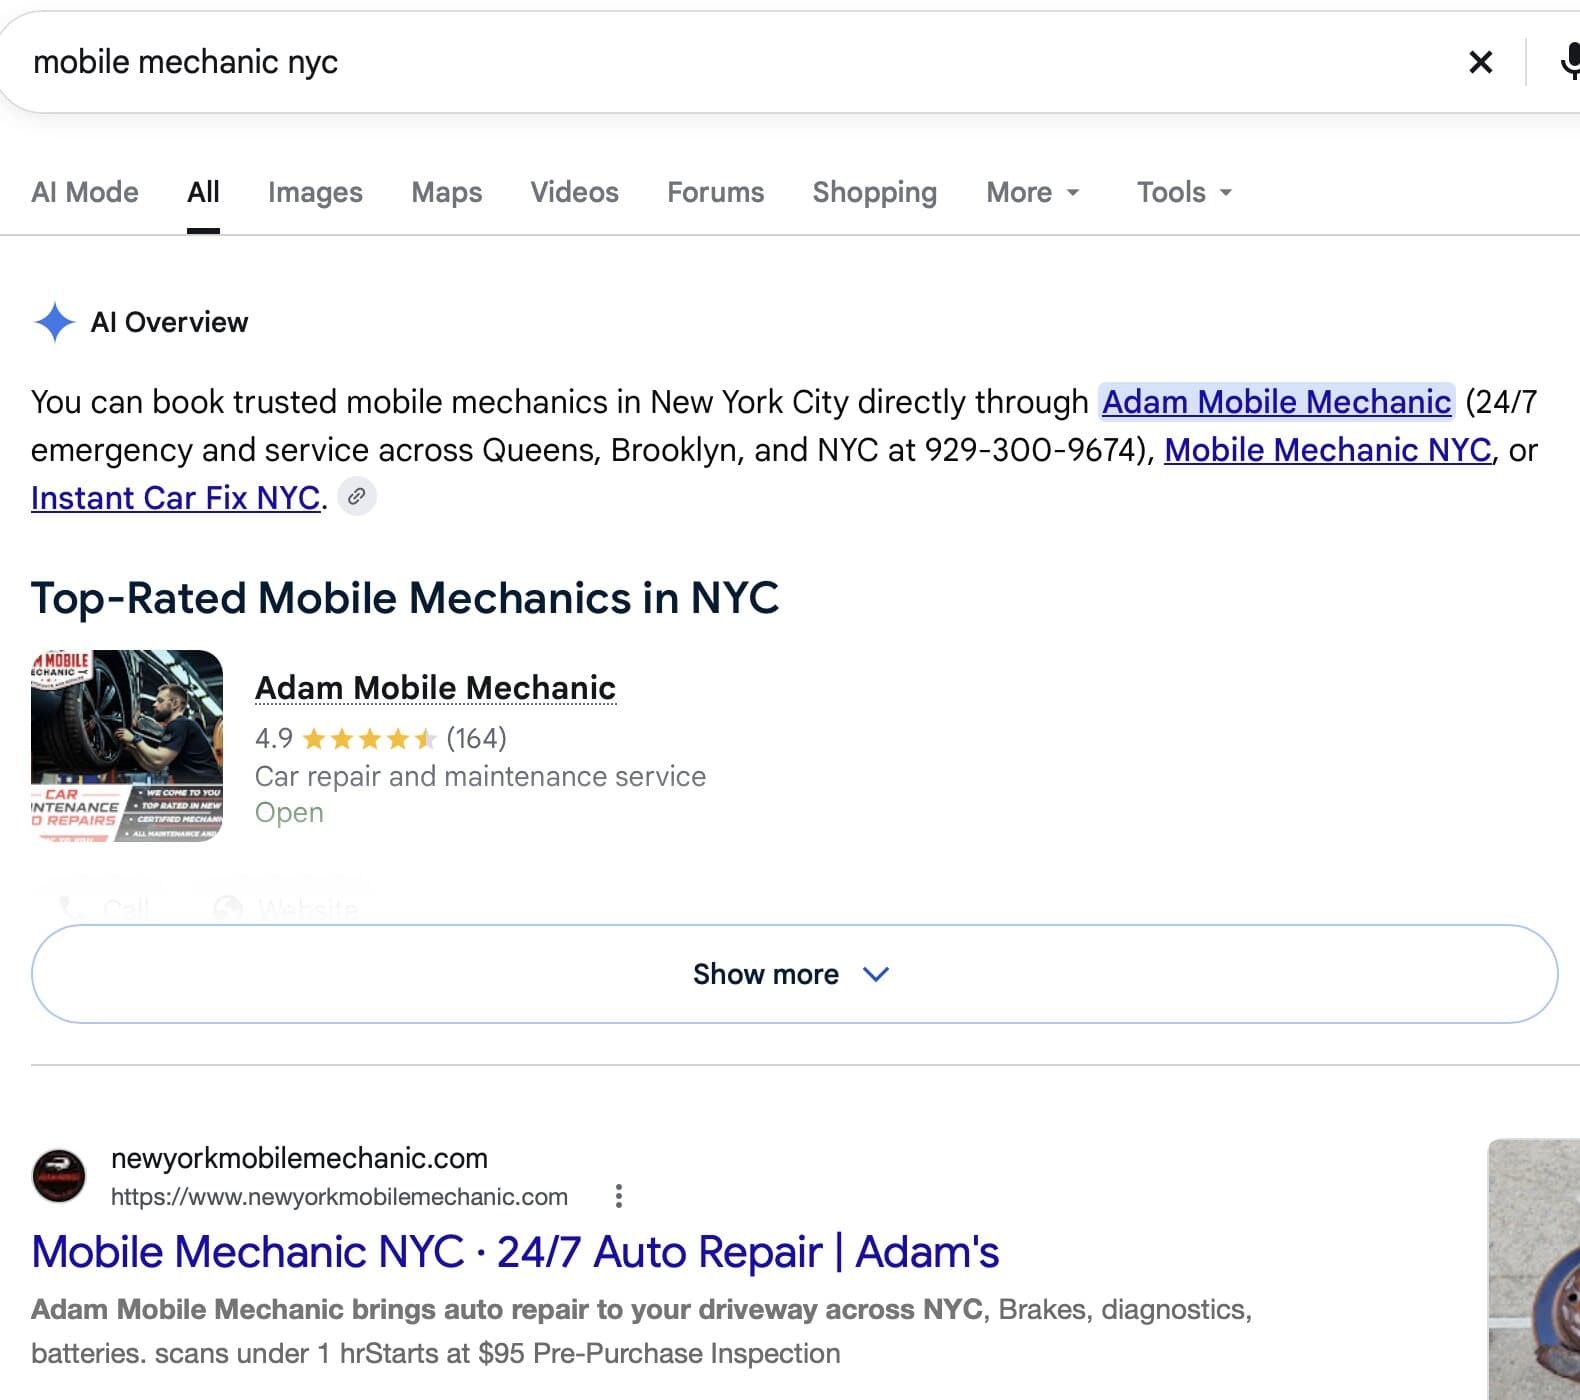Viewport: 1580px width, 1400px height.
Task: Open the Mobile Mechanic NYC link in overview
Action: click(x=1328, y=450)
